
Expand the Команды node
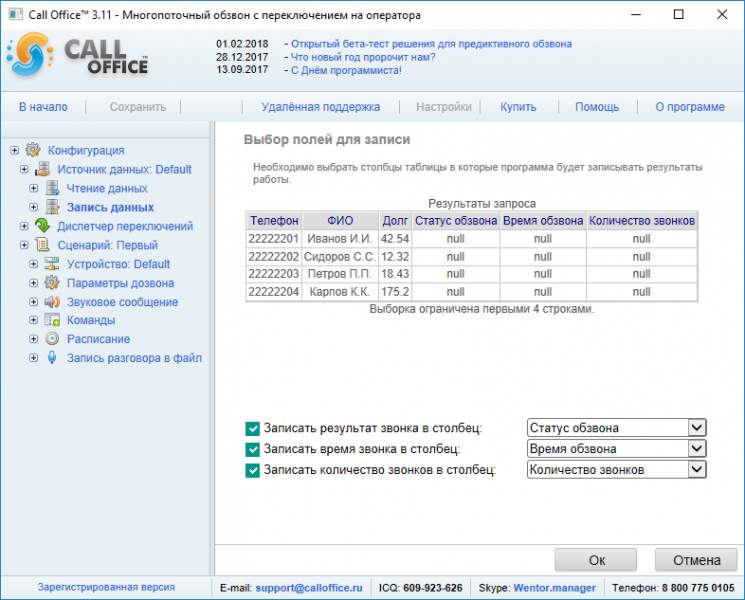point(34,320)
